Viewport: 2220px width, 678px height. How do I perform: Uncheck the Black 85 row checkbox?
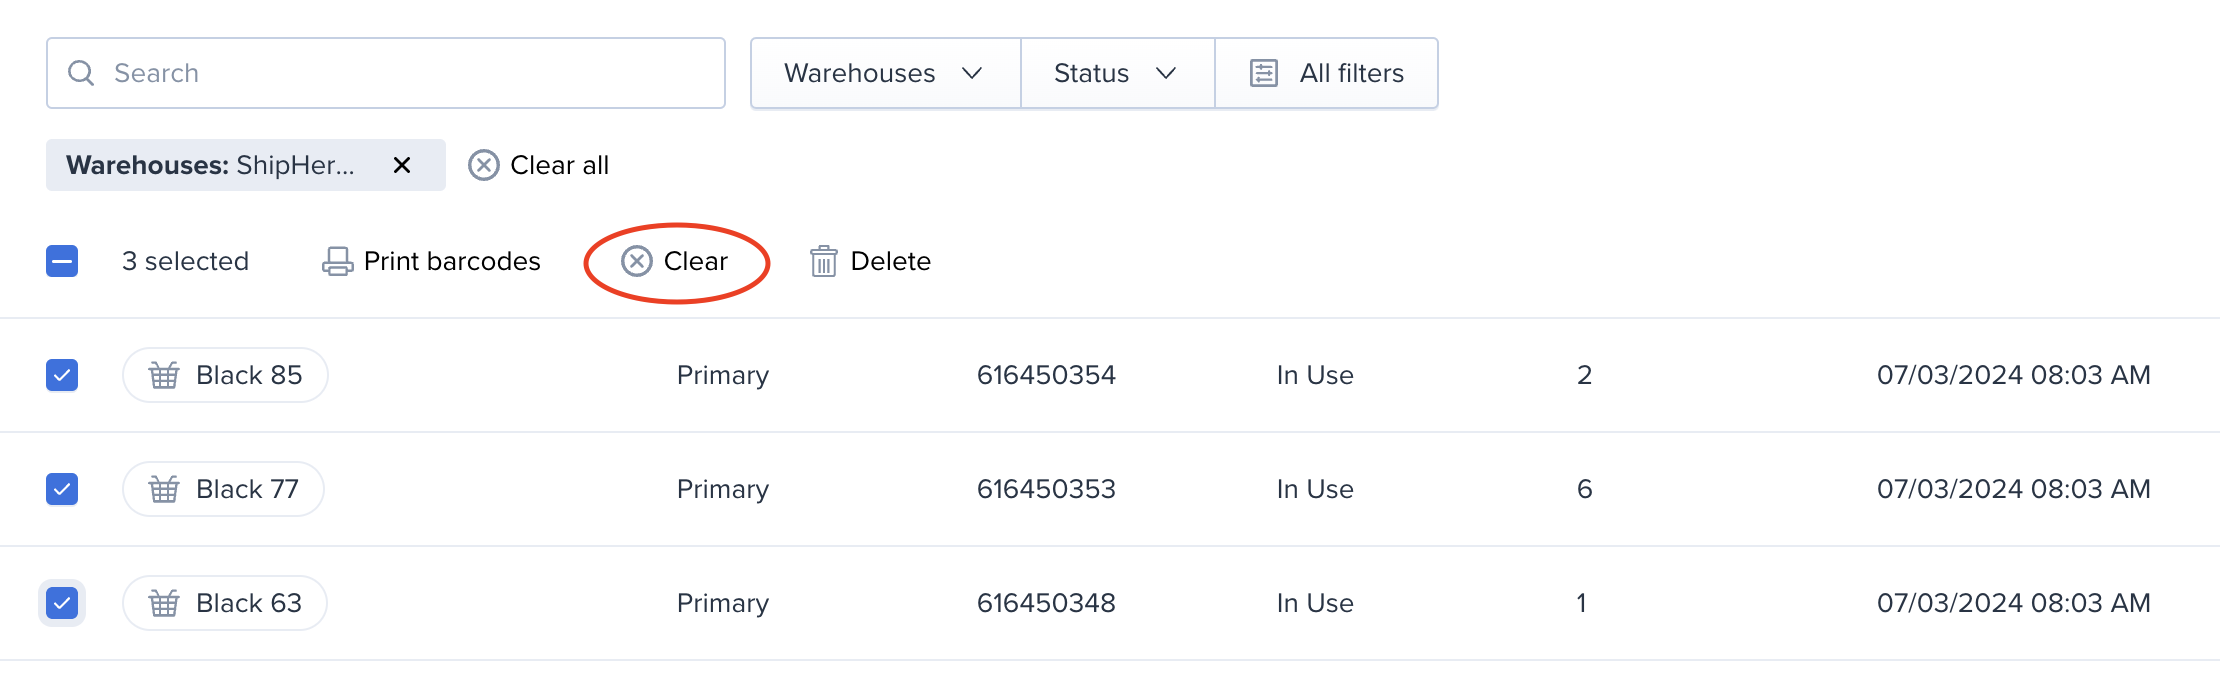click(x=62, y=375)
